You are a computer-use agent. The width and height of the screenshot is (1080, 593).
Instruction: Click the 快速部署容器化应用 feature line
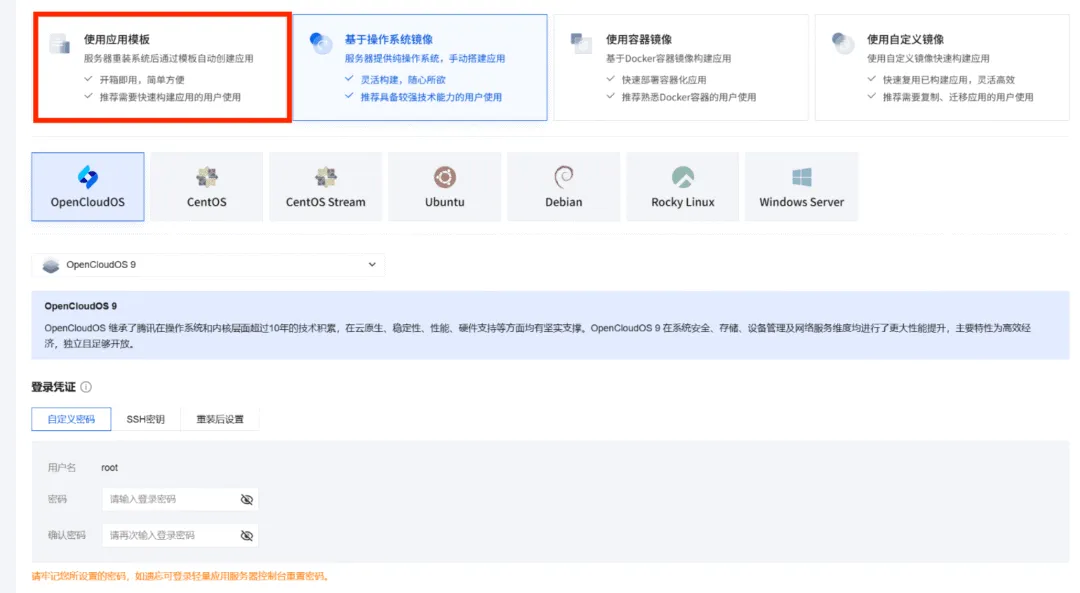pyautogui.click(x=664, y=80)
